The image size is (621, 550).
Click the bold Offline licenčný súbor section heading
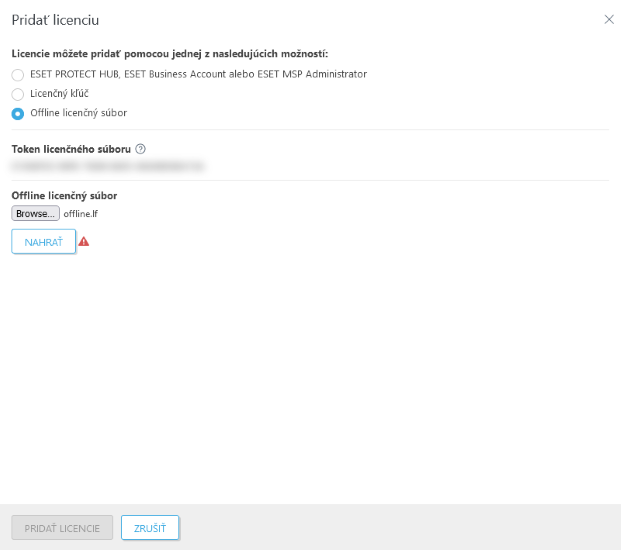pos(64,196)
